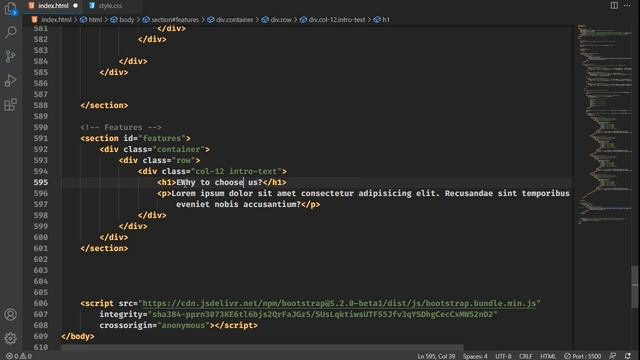The image size is (640, 360).
Task: Click Ln 595, Col 39 status item
Action: click(436, 356)
